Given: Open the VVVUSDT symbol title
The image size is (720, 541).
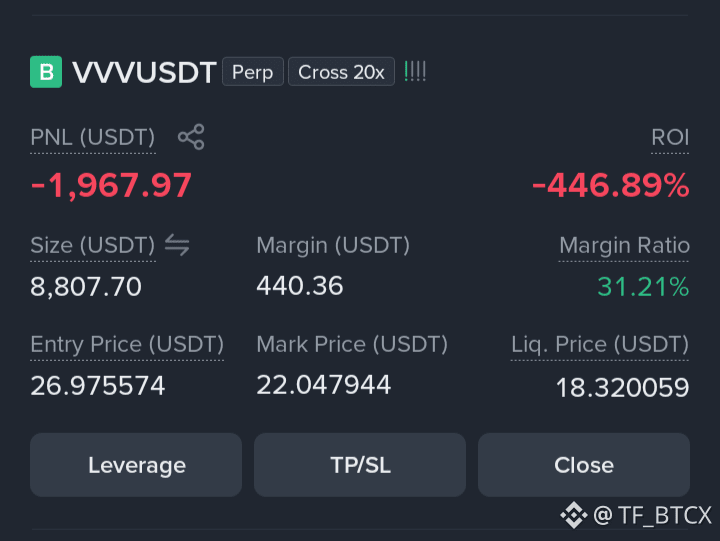Looking at the screenshot, I should click(144, 73).
